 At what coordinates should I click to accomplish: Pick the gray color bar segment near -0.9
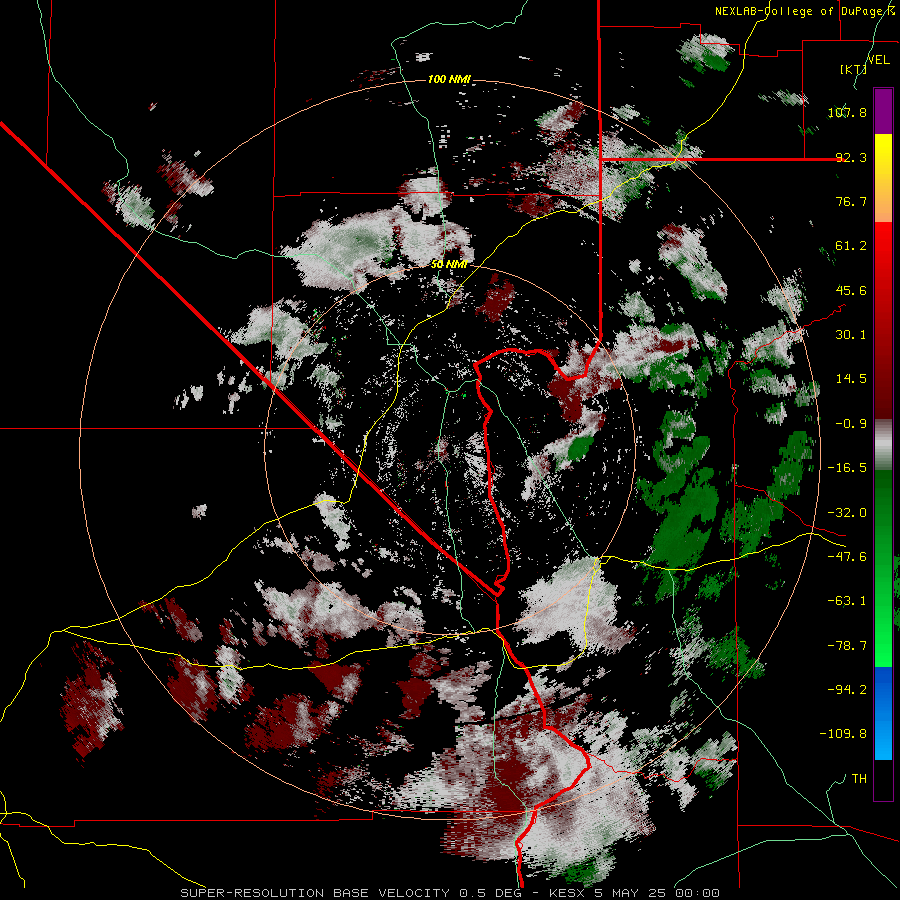point(883,445)
